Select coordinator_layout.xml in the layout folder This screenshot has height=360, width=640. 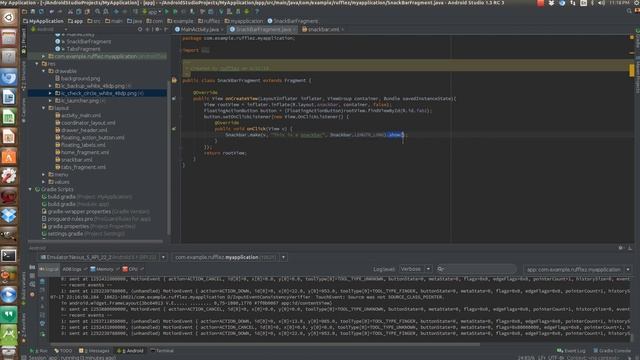[x=88, y=123]
